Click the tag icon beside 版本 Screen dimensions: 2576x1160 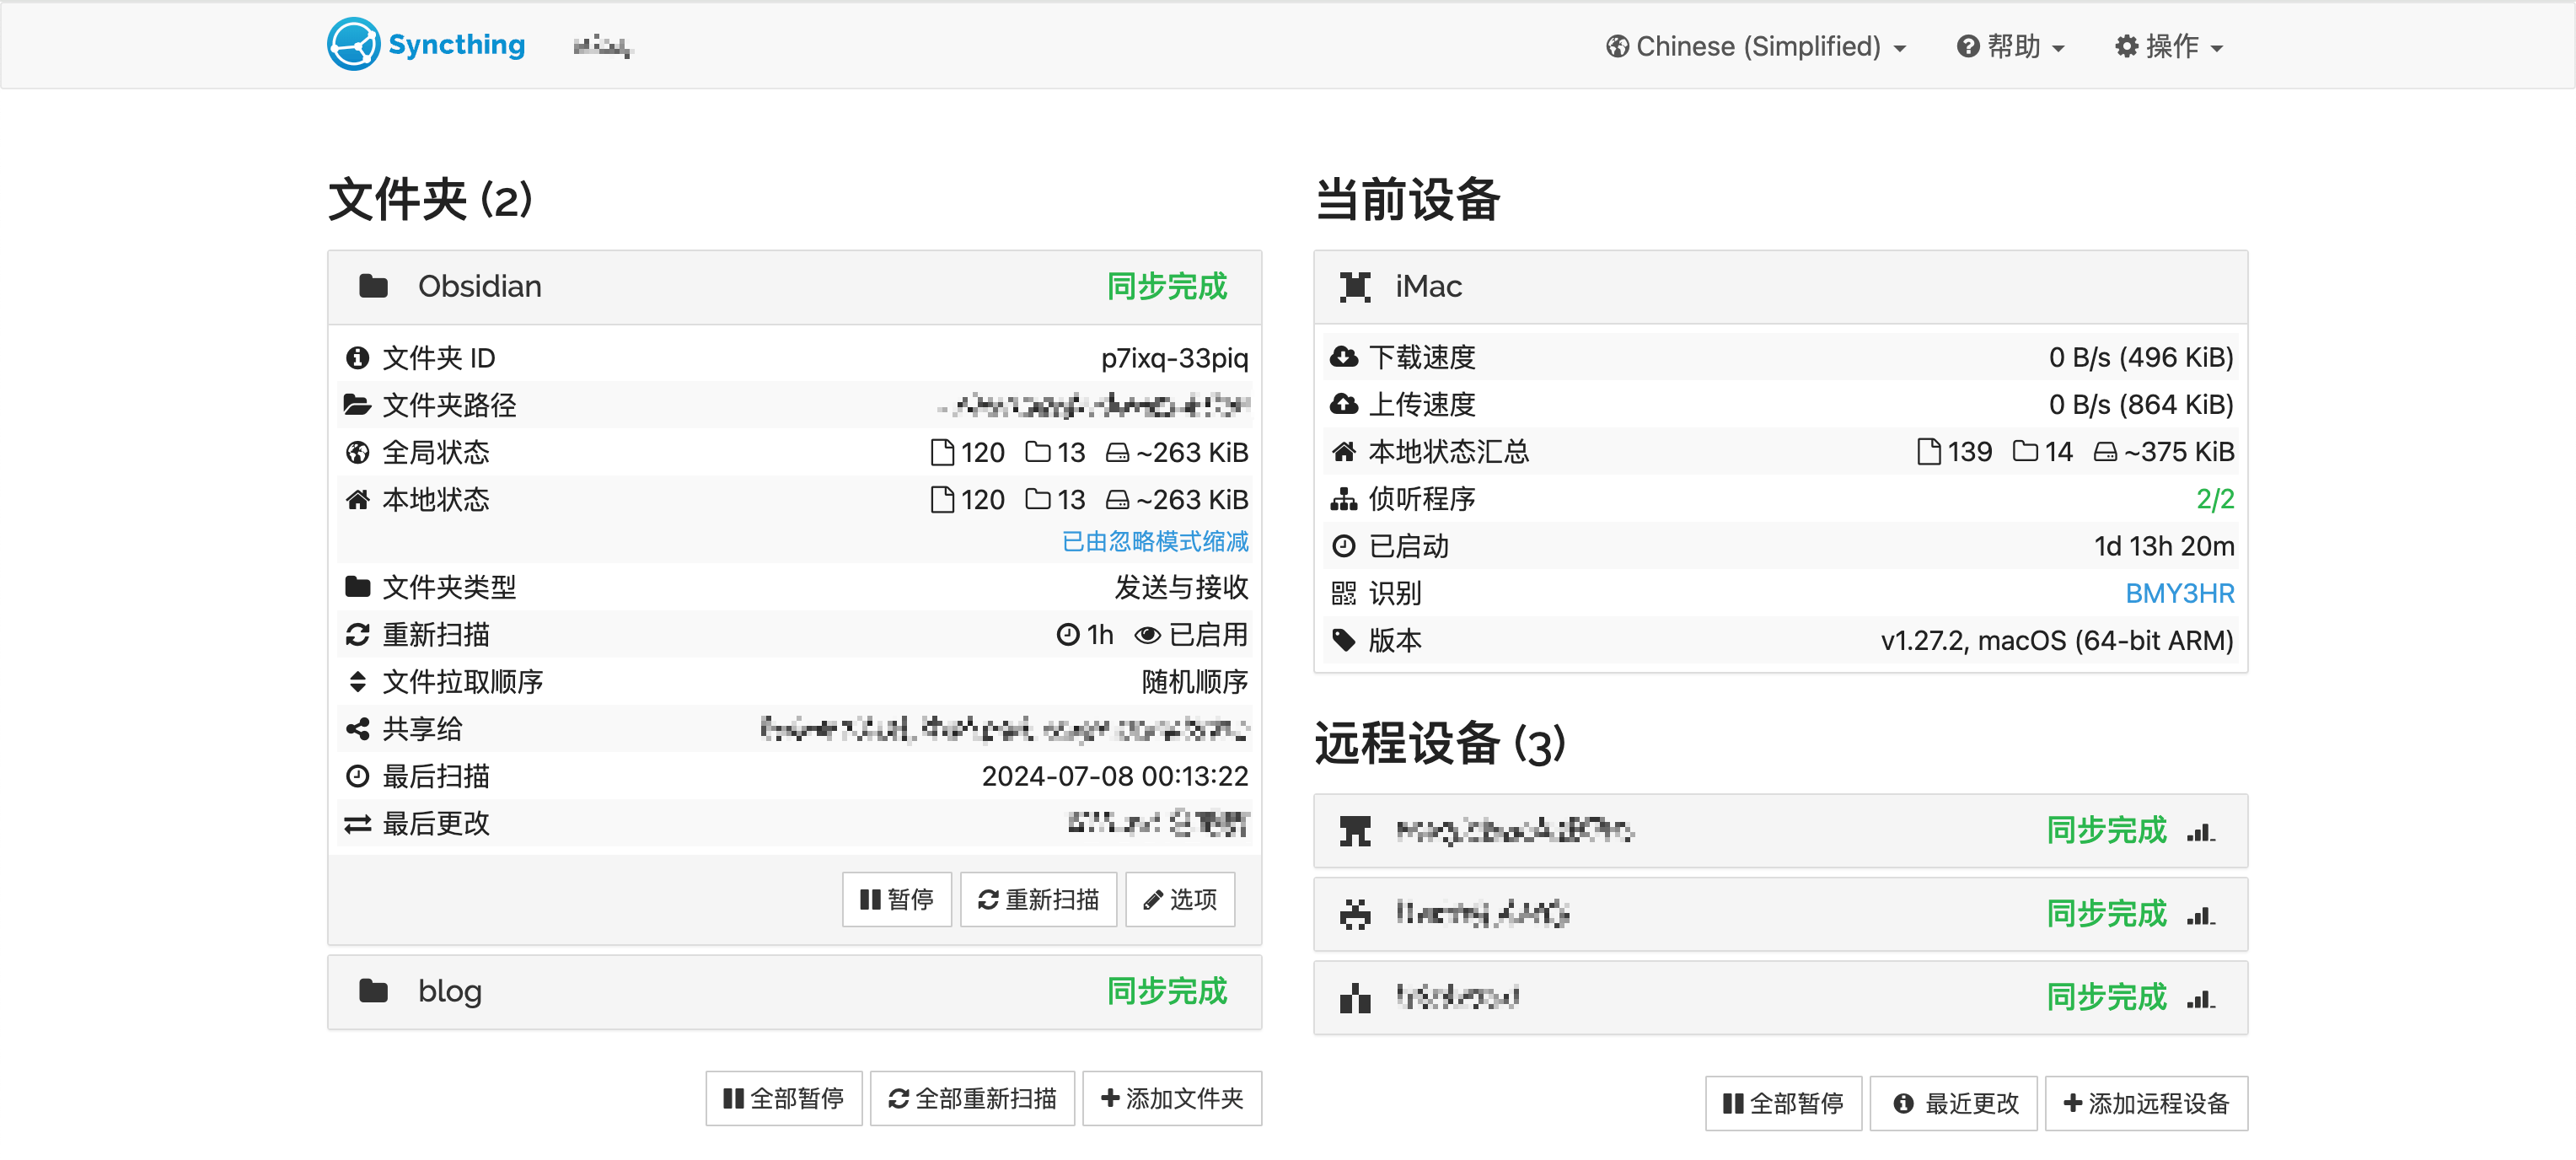pos(1344,640)
